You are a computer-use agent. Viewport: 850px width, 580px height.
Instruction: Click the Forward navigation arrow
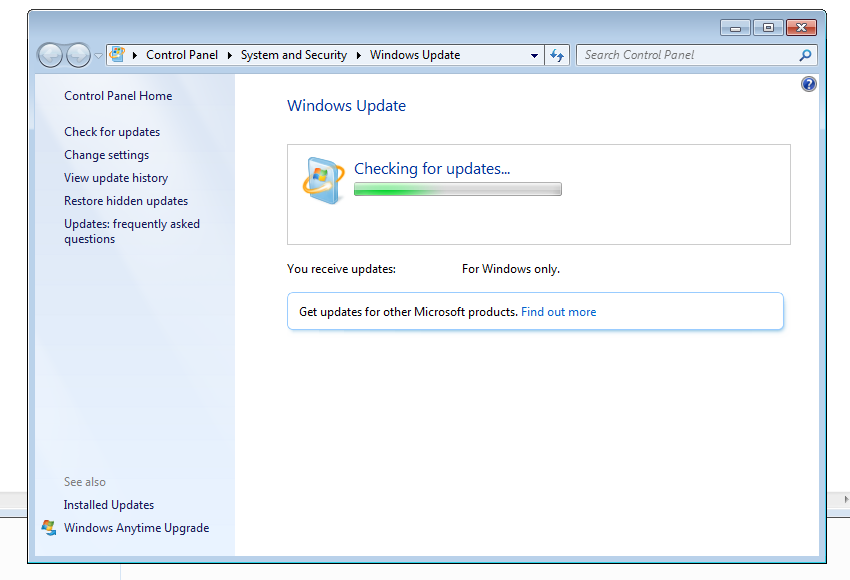pos(77,55)
